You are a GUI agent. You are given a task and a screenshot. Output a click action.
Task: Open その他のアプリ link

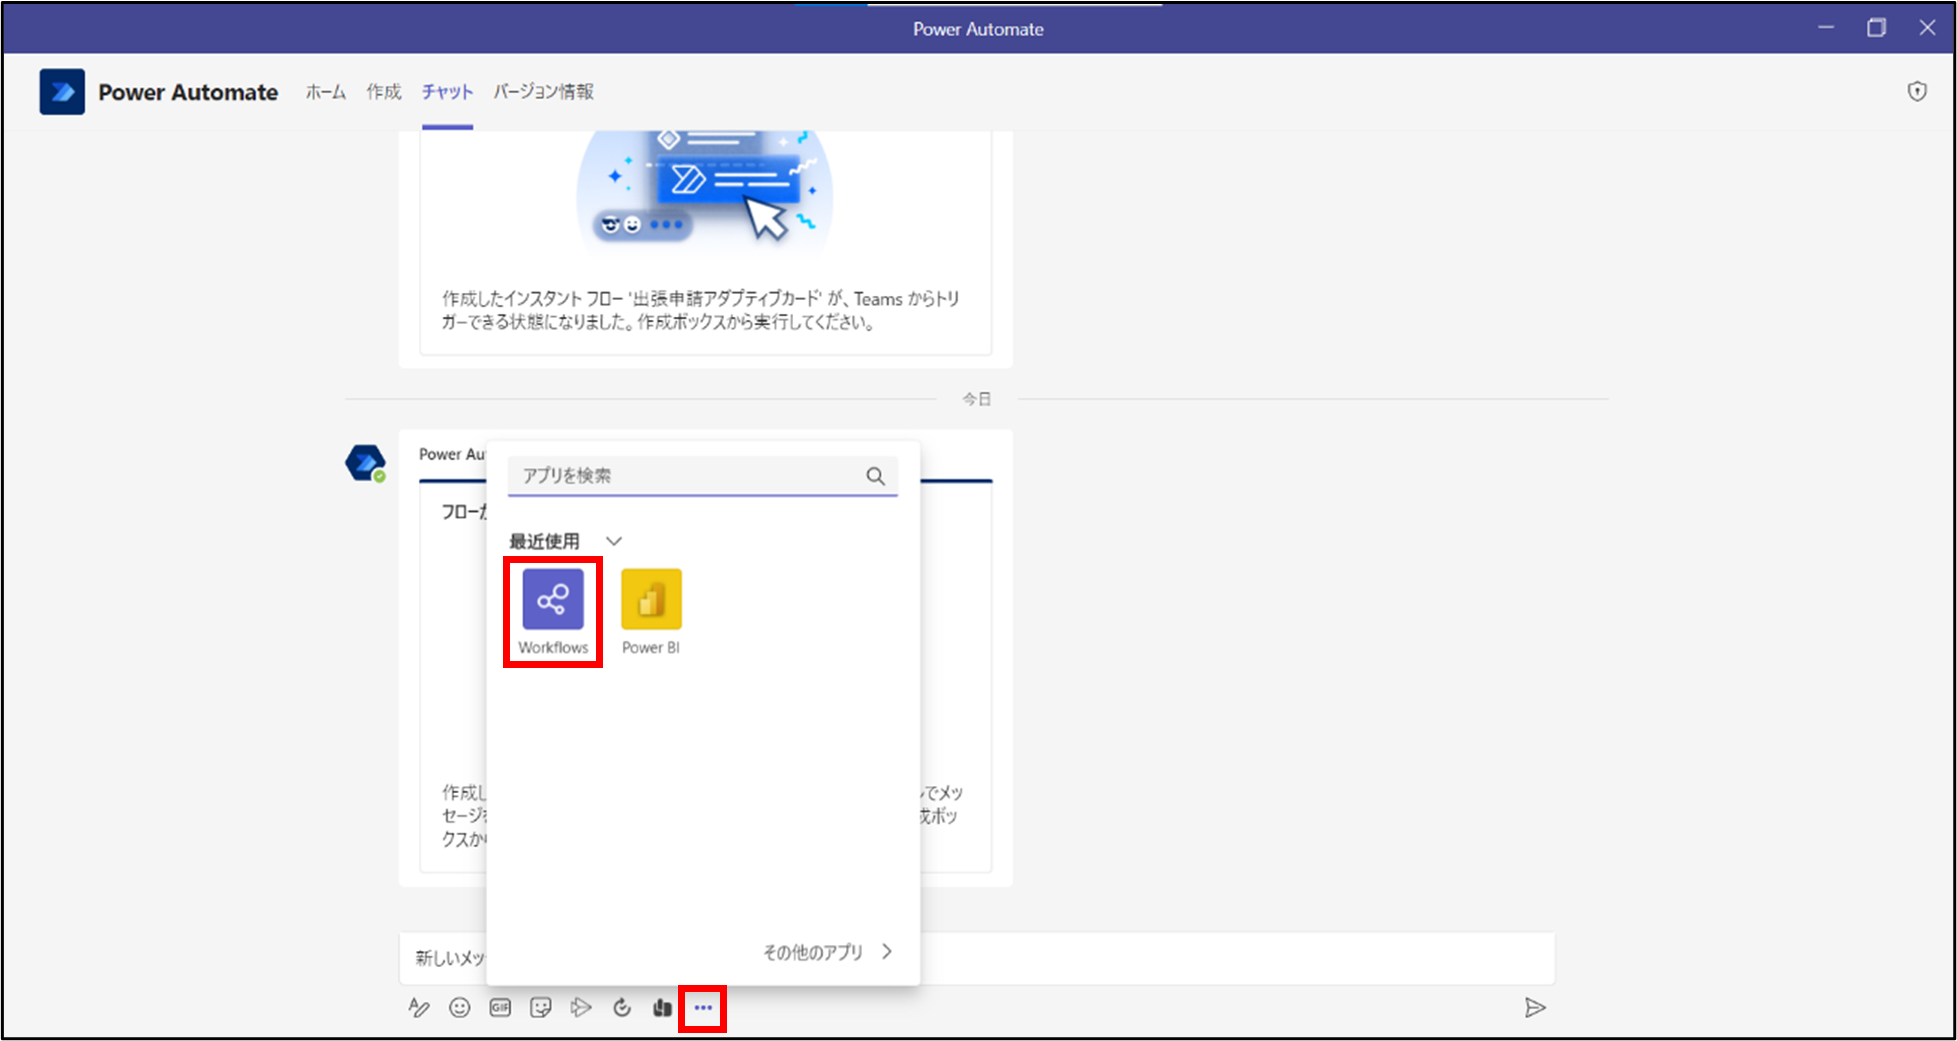point(827,952)
